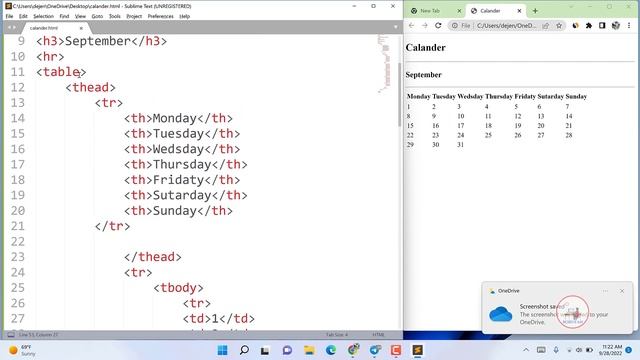
Task: Open Chrome from the taskbar
Action: point(353,349)
